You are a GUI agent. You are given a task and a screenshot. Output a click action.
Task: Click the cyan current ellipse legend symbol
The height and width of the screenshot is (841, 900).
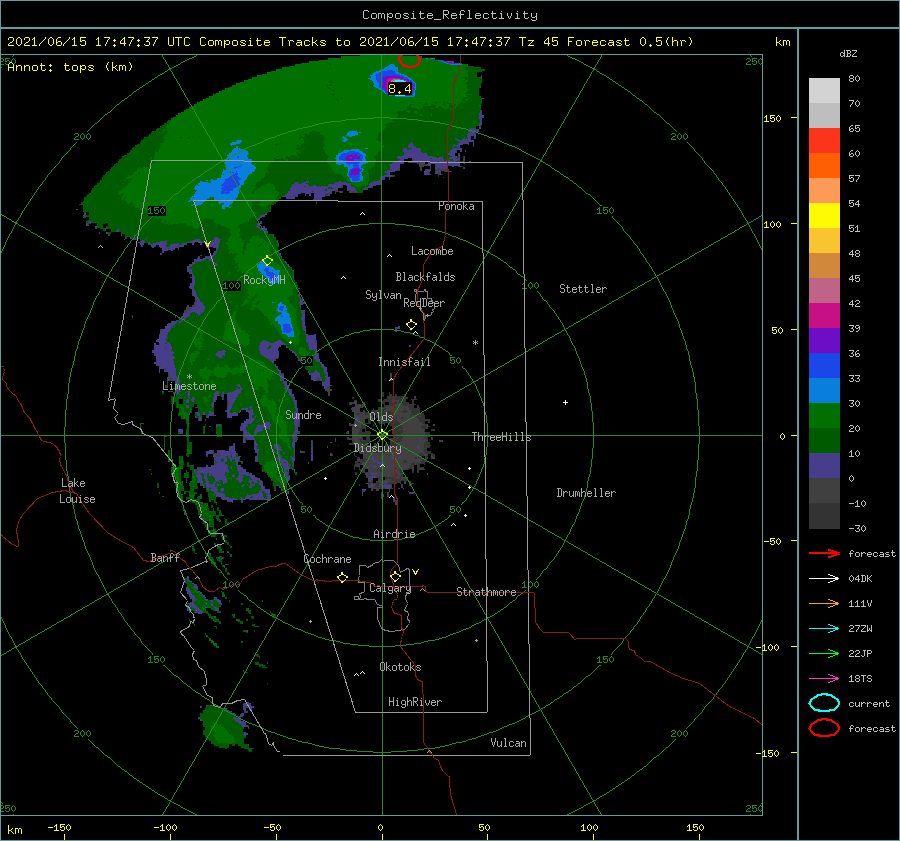click(824, 703)
